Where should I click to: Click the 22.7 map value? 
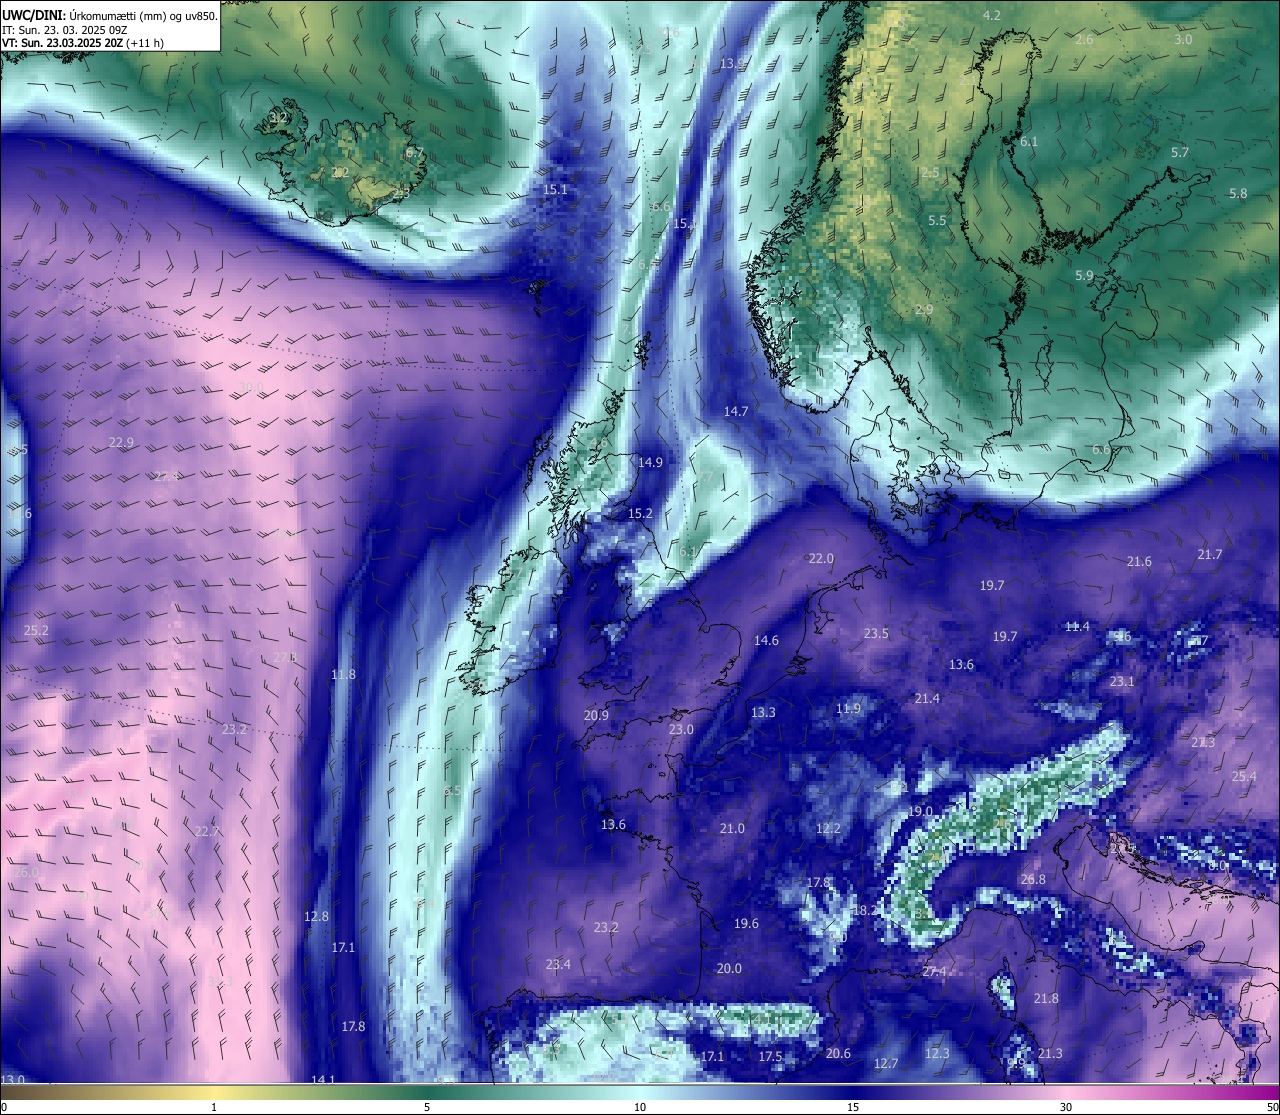point(207,831)
